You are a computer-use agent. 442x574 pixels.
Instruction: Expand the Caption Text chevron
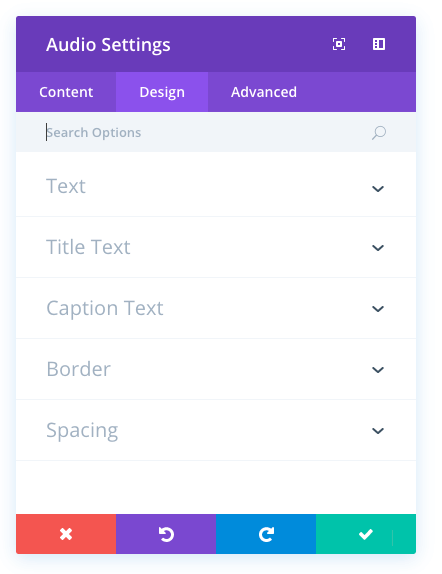coord(378,309)
